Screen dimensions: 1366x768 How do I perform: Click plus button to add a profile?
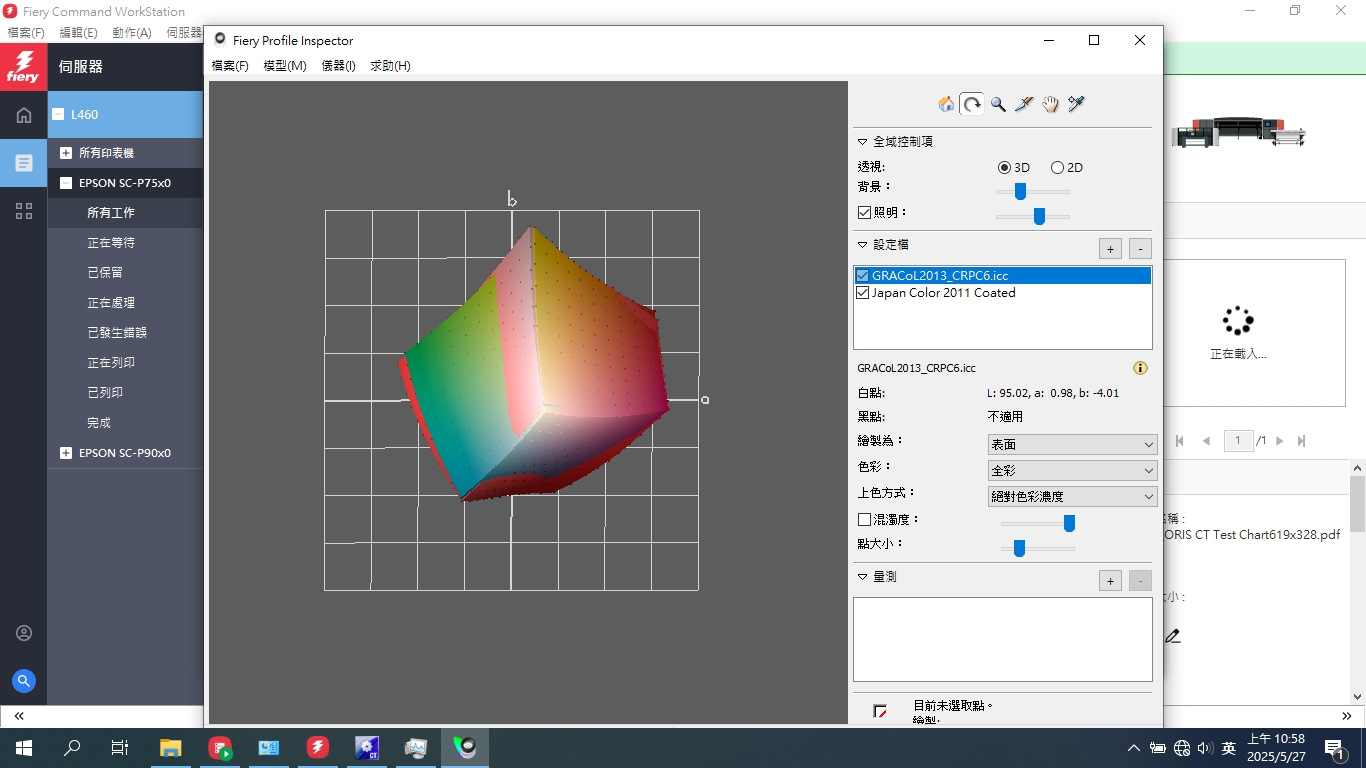pyautogui.click(x=1110, y=249)
